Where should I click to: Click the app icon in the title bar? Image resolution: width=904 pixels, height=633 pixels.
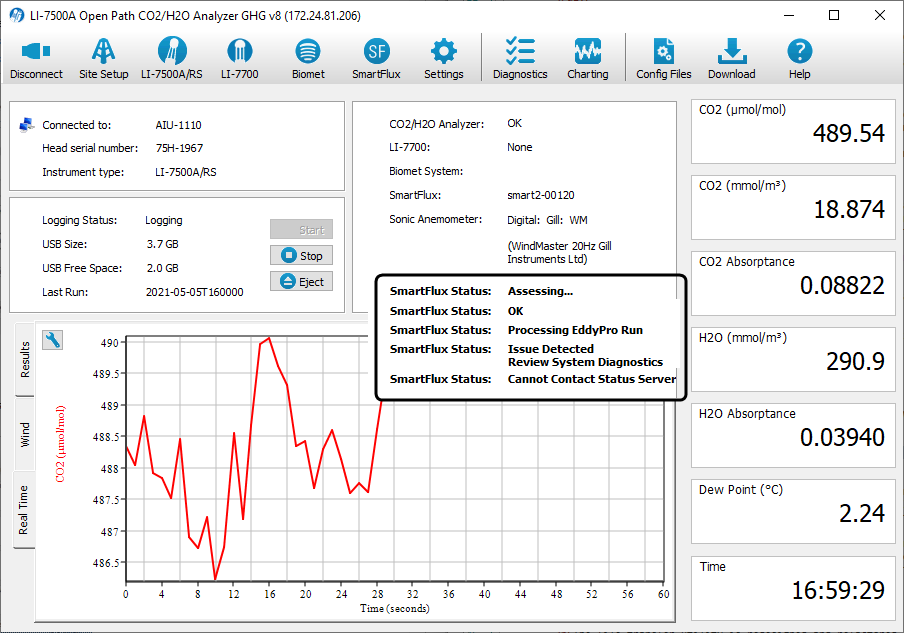(x=17, y=16)
